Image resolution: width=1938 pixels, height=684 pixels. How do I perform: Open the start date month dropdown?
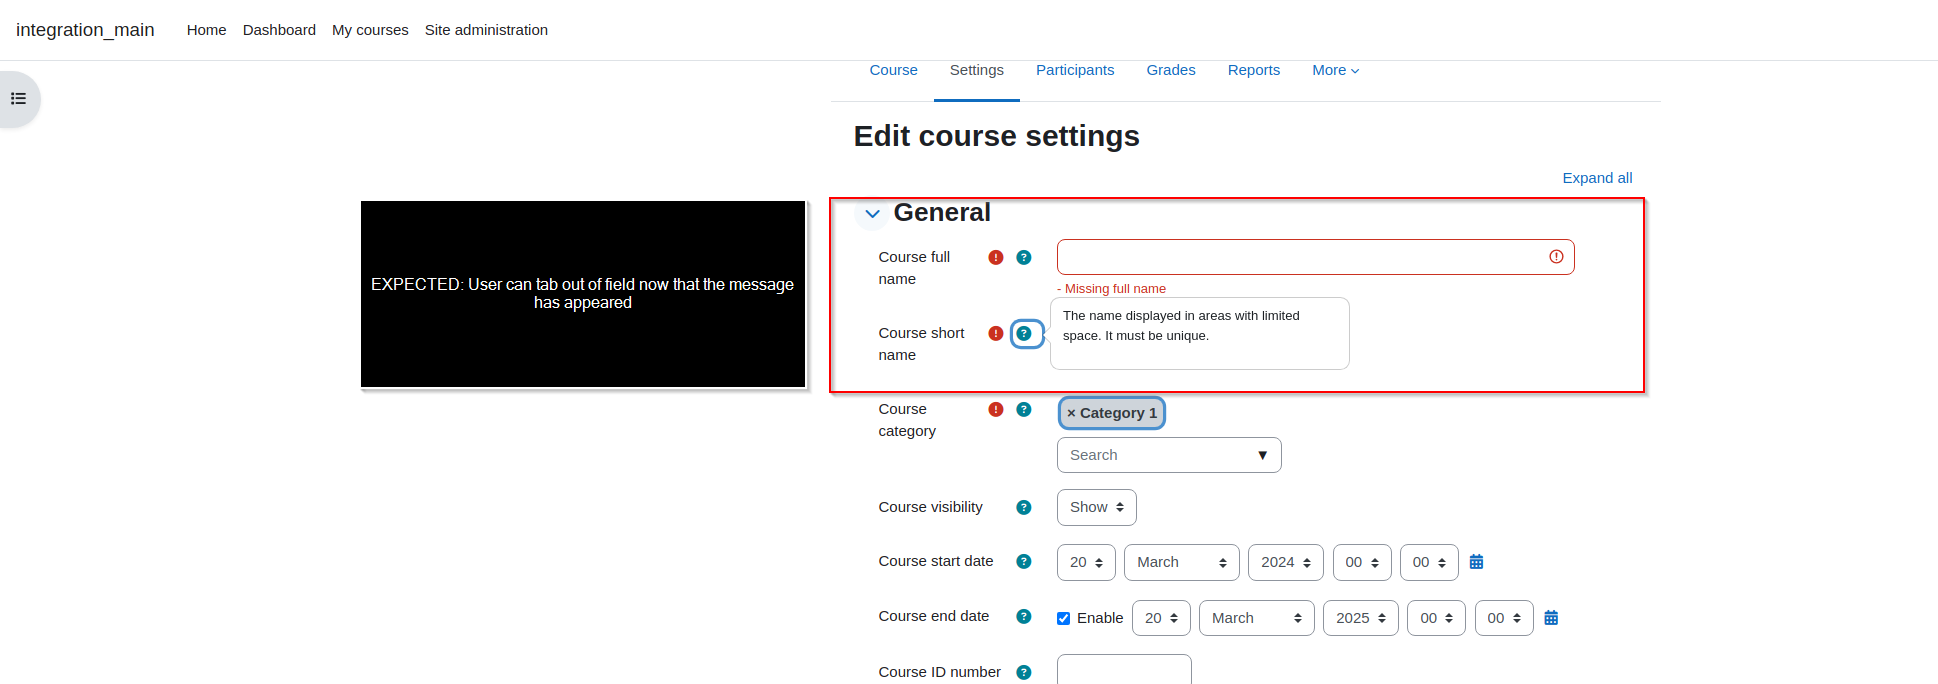pyautogui.click(x=1182, y=562)
